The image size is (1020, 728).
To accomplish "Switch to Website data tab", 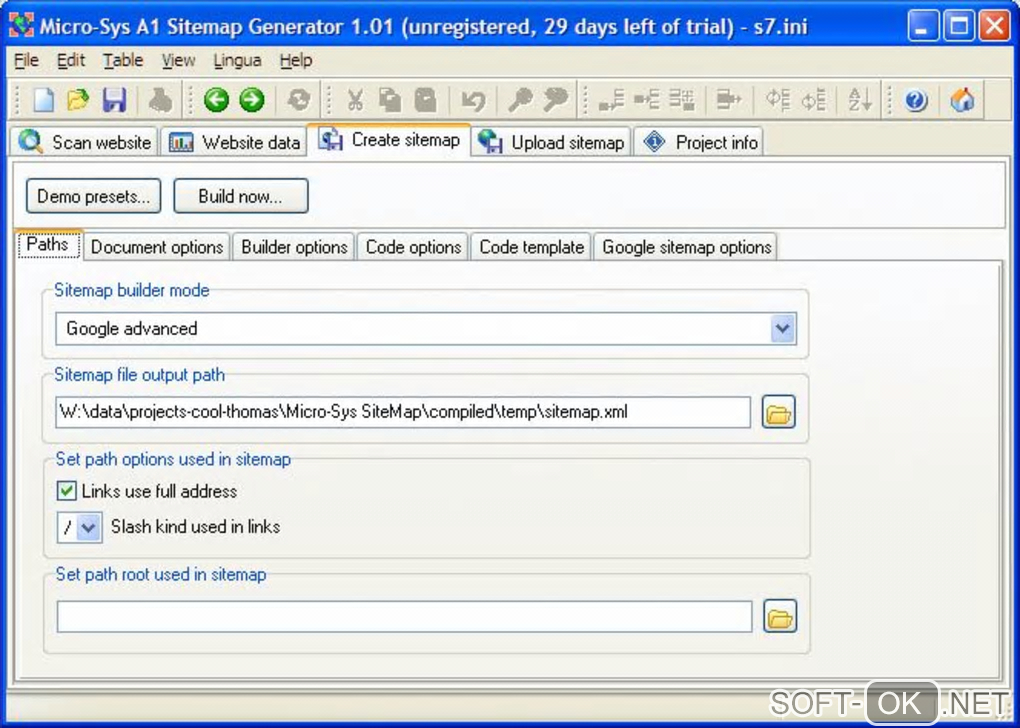I will tap(234, 142).
